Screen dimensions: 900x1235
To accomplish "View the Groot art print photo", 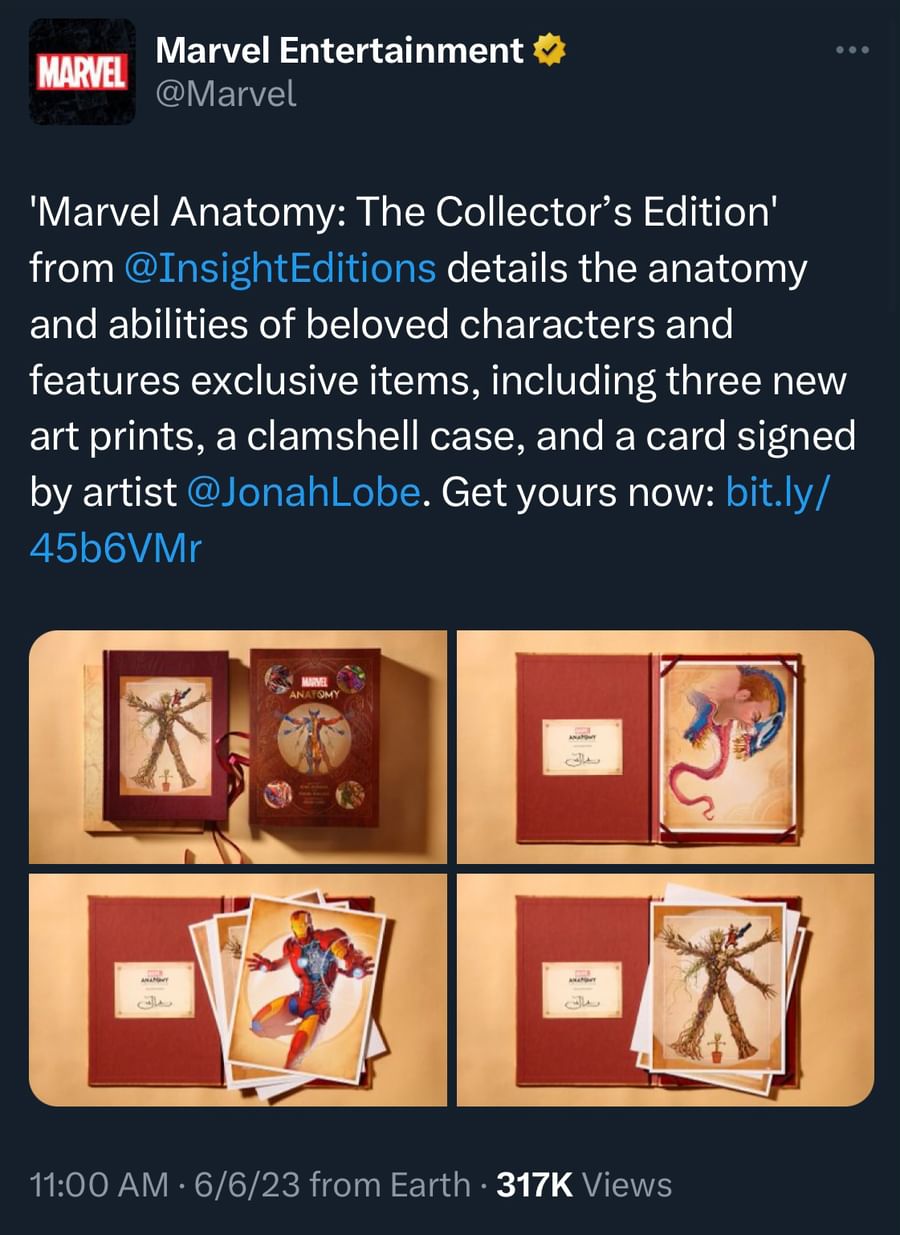I will point(665,990).
